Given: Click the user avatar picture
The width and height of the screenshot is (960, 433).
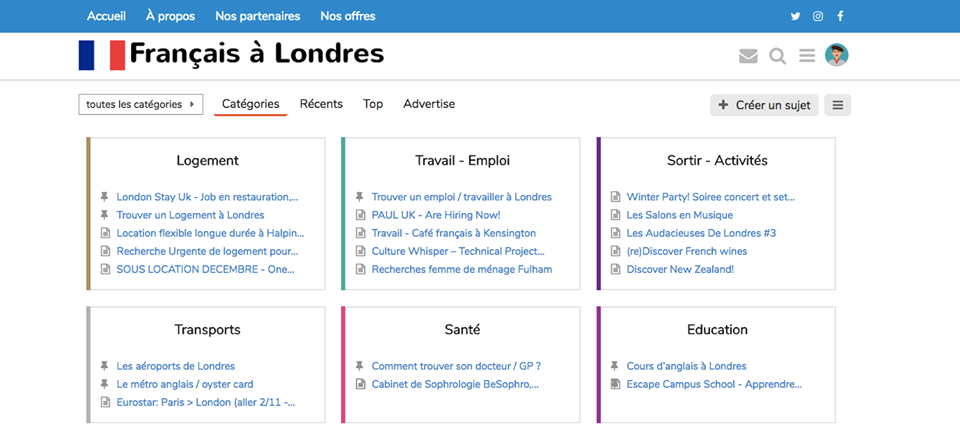Looking at the screenshot, I should (836, 55).
